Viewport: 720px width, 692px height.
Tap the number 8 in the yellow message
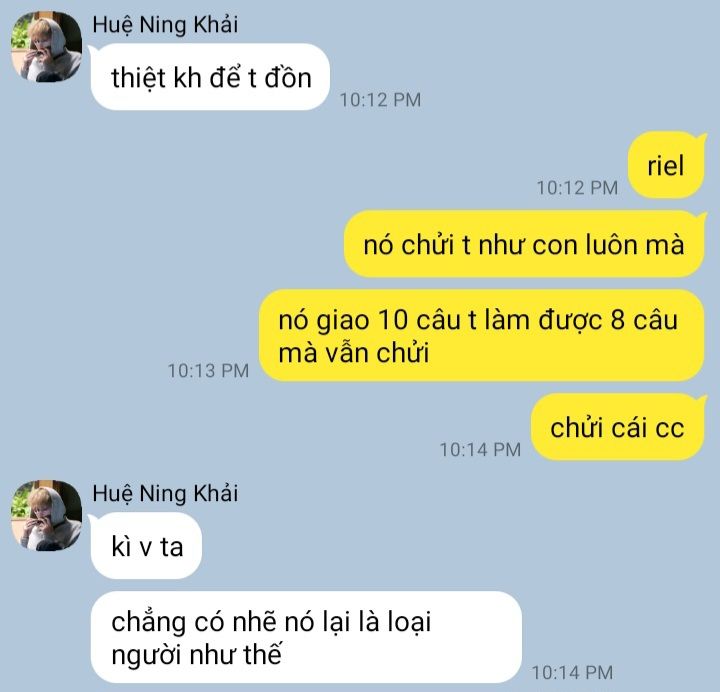[x=618, y=320]
